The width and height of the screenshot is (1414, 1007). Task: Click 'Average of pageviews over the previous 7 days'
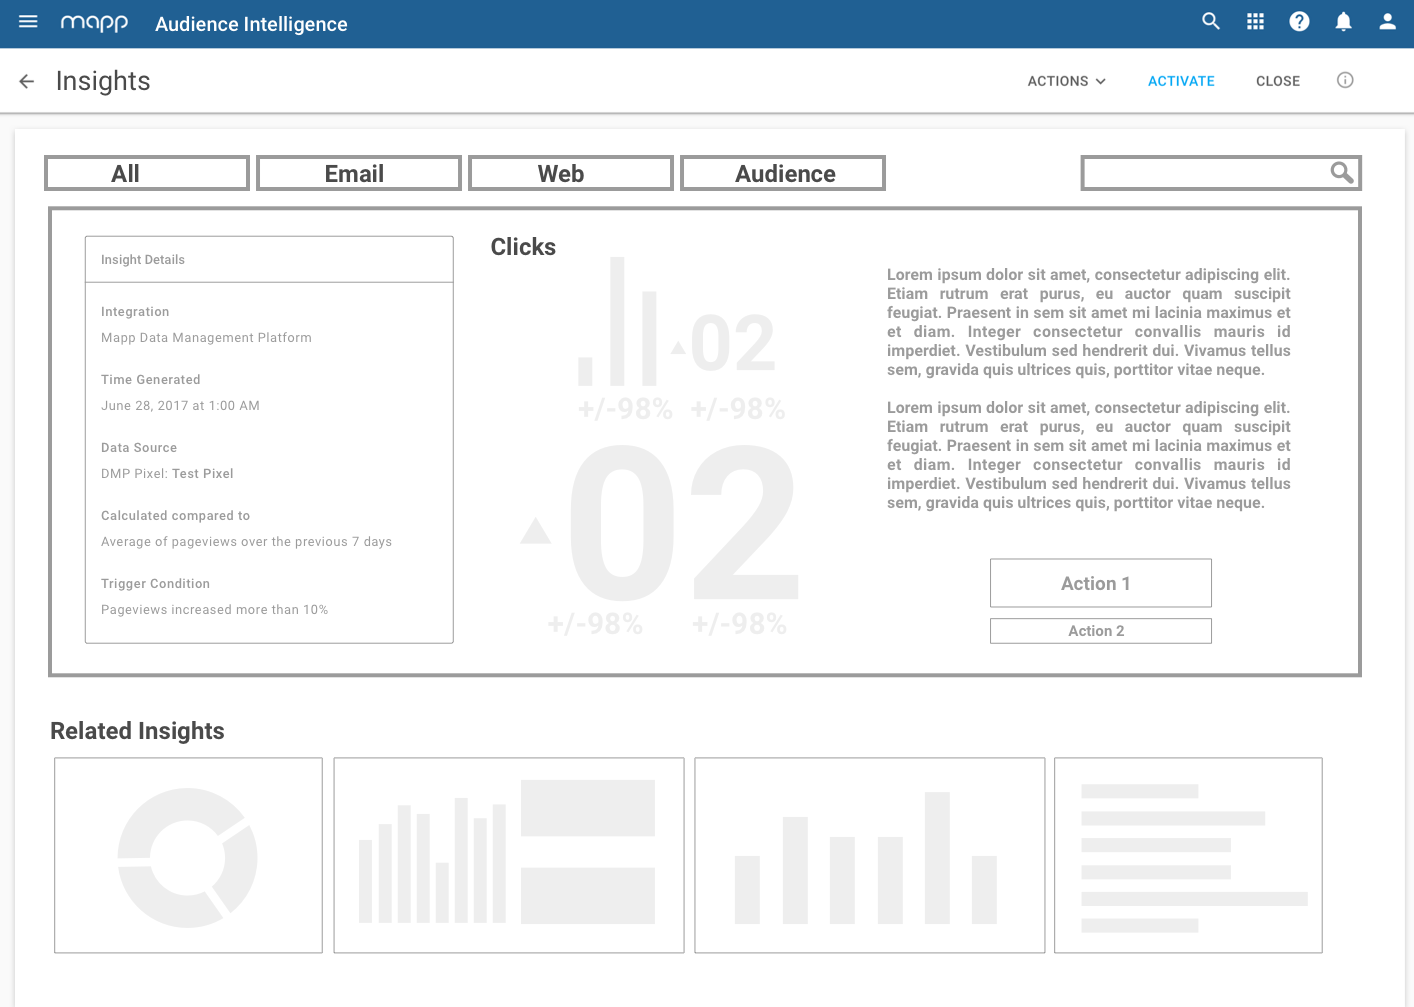[246, 542]
